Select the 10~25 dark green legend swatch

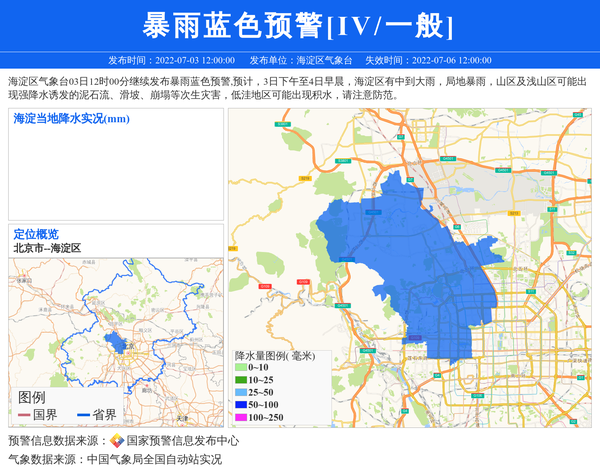point(241,380)
